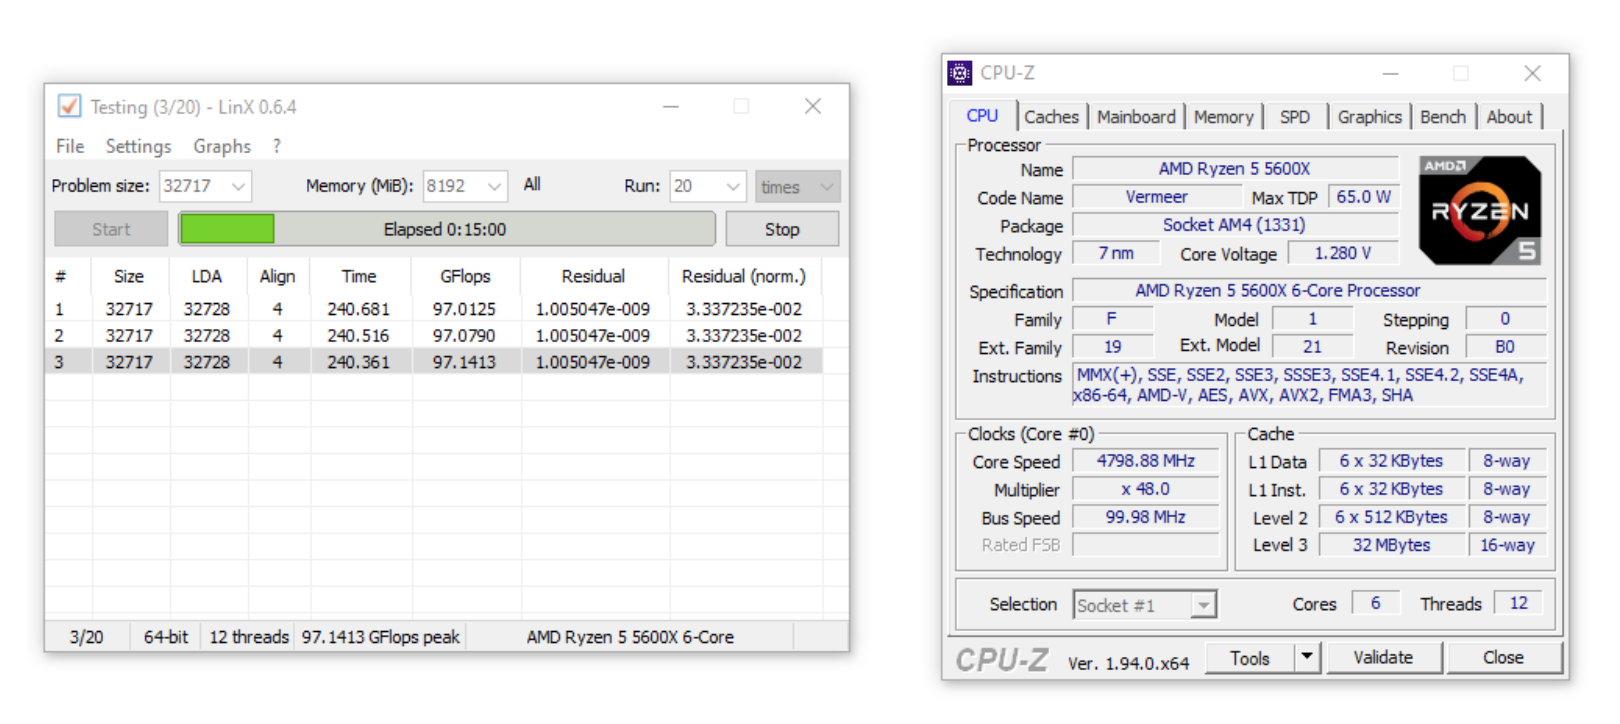Image resolution: width=1620 pixels, height=724 pixels.
Task: Click the AMD Ryzen 5 logo image
Action: 1480,210
